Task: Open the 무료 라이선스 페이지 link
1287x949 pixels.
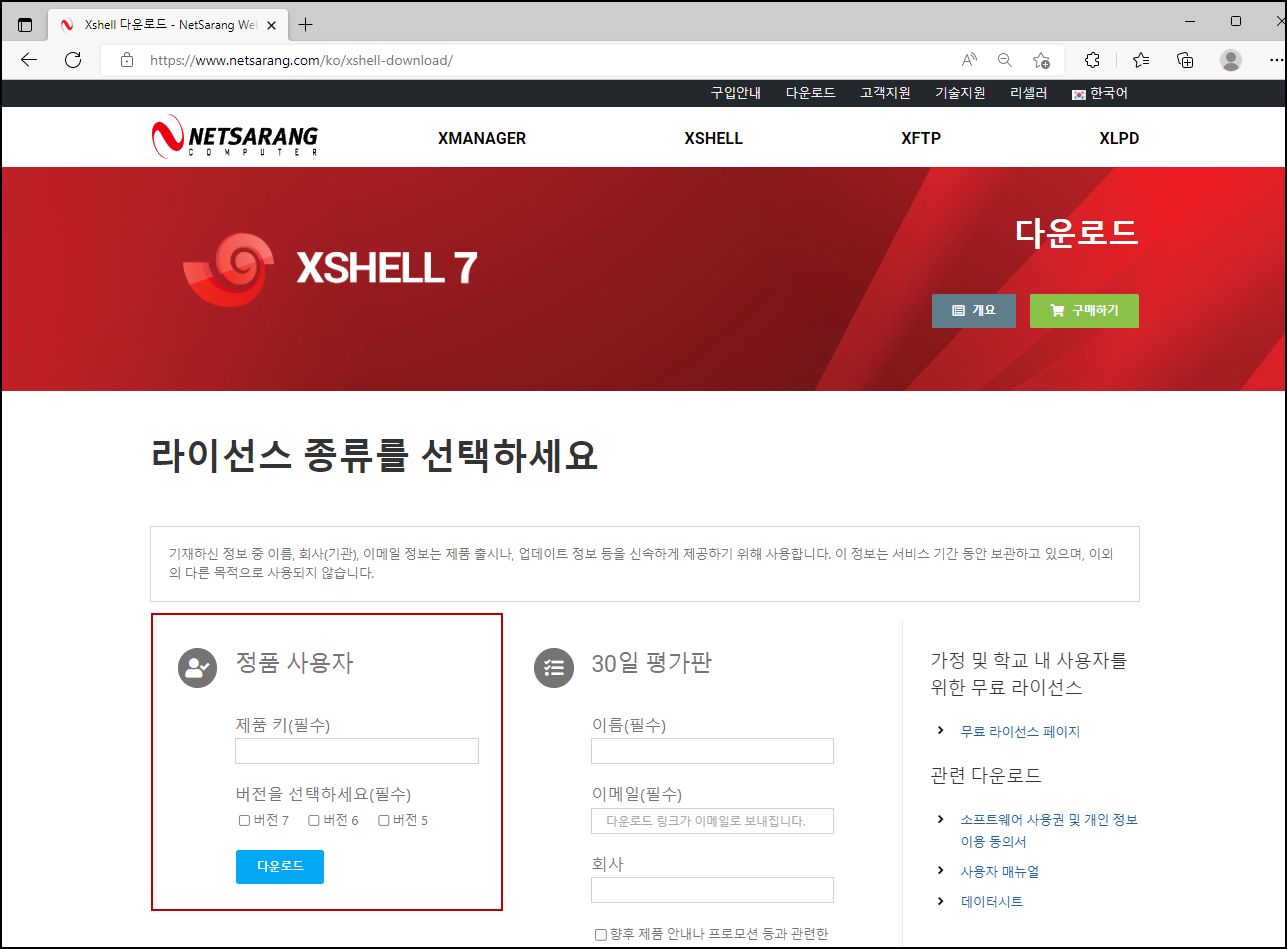Action: click(1020, 731)
